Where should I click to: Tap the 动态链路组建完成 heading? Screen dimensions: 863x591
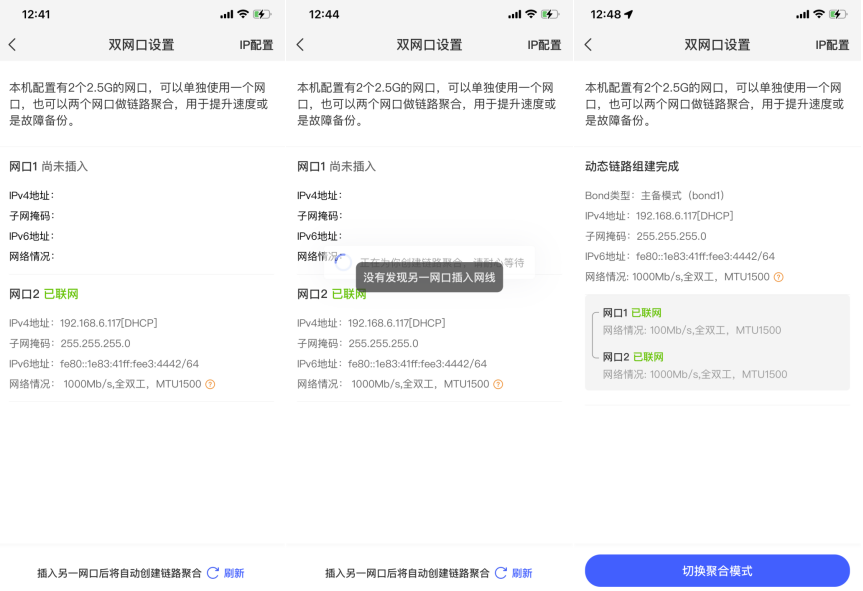tap(632, 166)
